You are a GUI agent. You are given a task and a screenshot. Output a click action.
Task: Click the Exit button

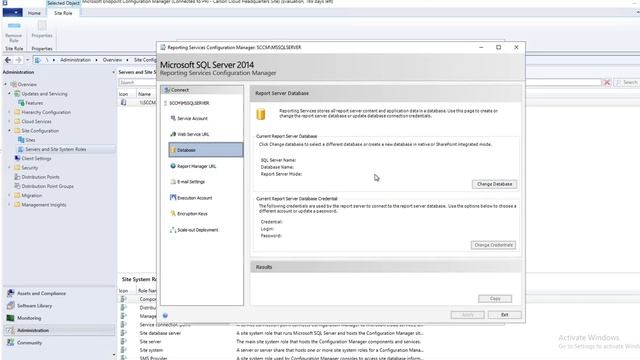coord(504,315)
